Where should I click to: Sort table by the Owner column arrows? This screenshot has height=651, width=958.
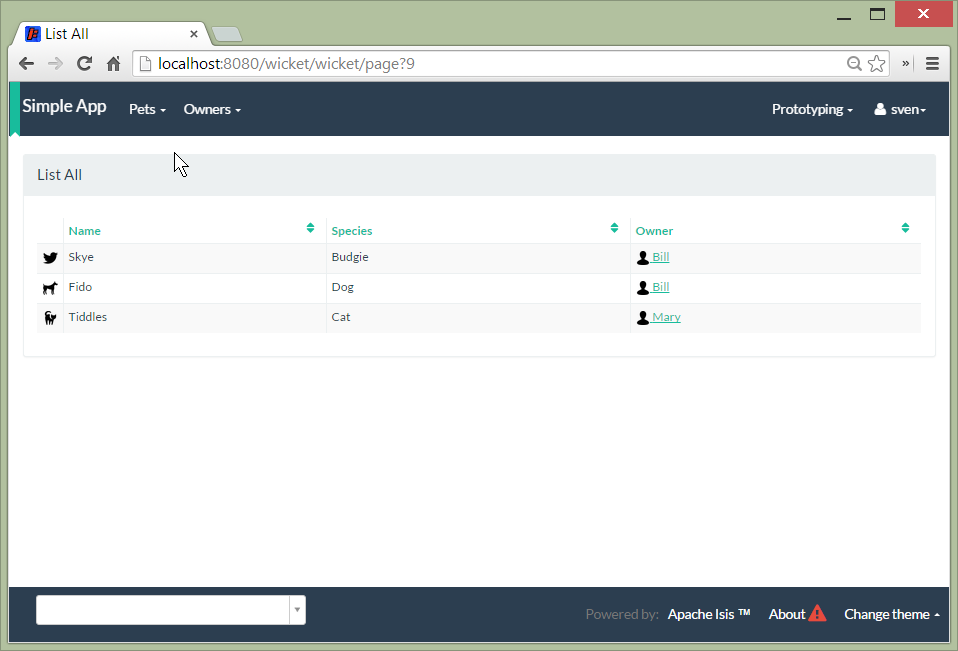(x=905, y=228)
